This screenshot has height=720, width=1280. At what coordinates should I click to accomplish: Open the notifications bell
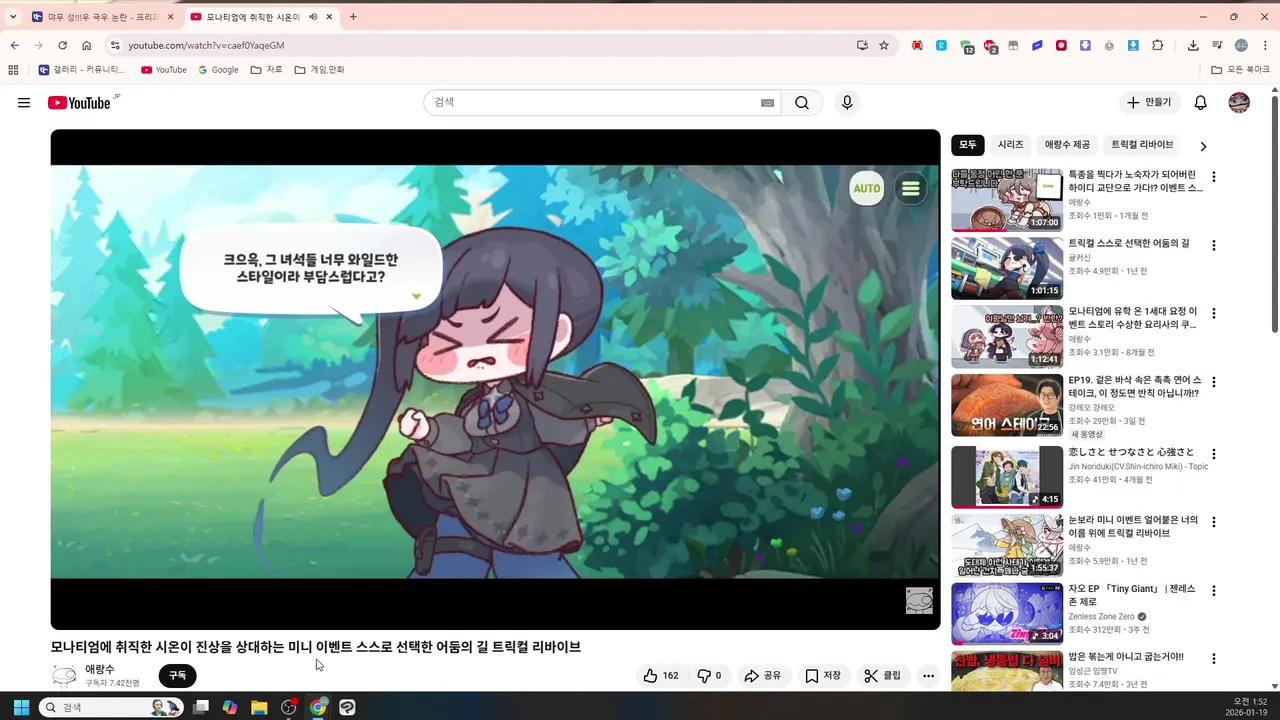coord(1201,103)
